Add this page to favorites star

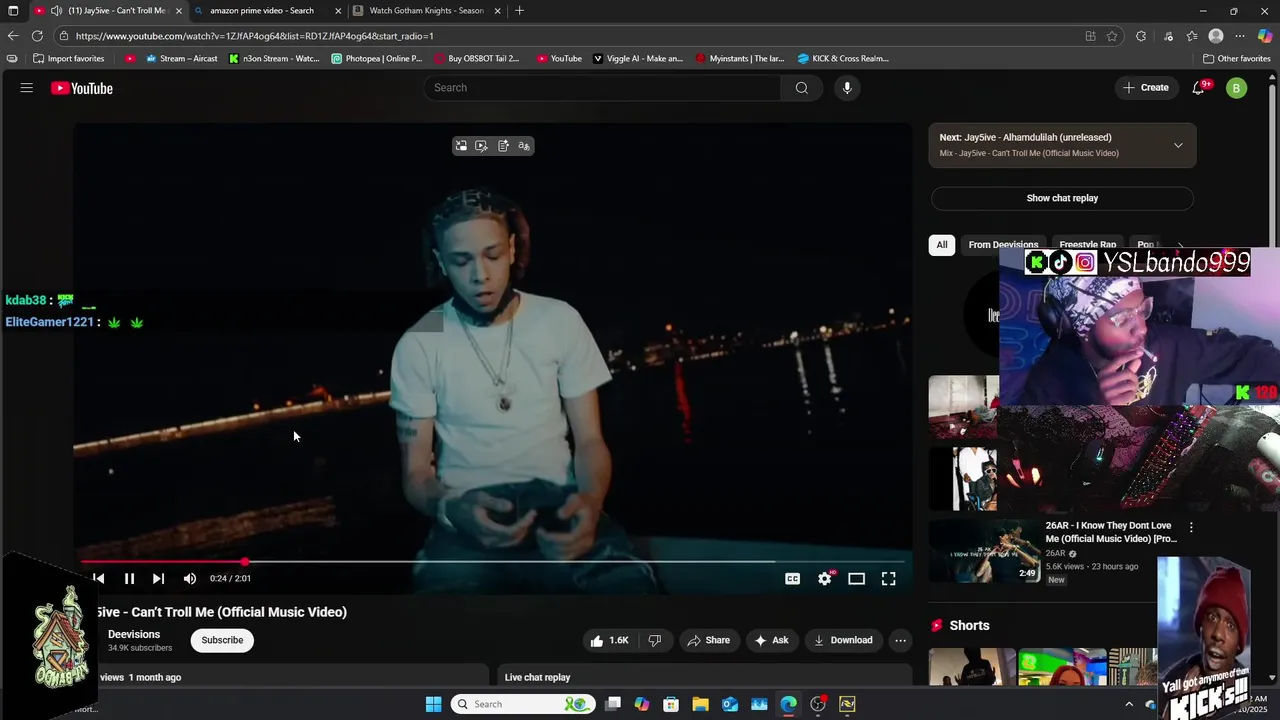[x=1112, y=36]
